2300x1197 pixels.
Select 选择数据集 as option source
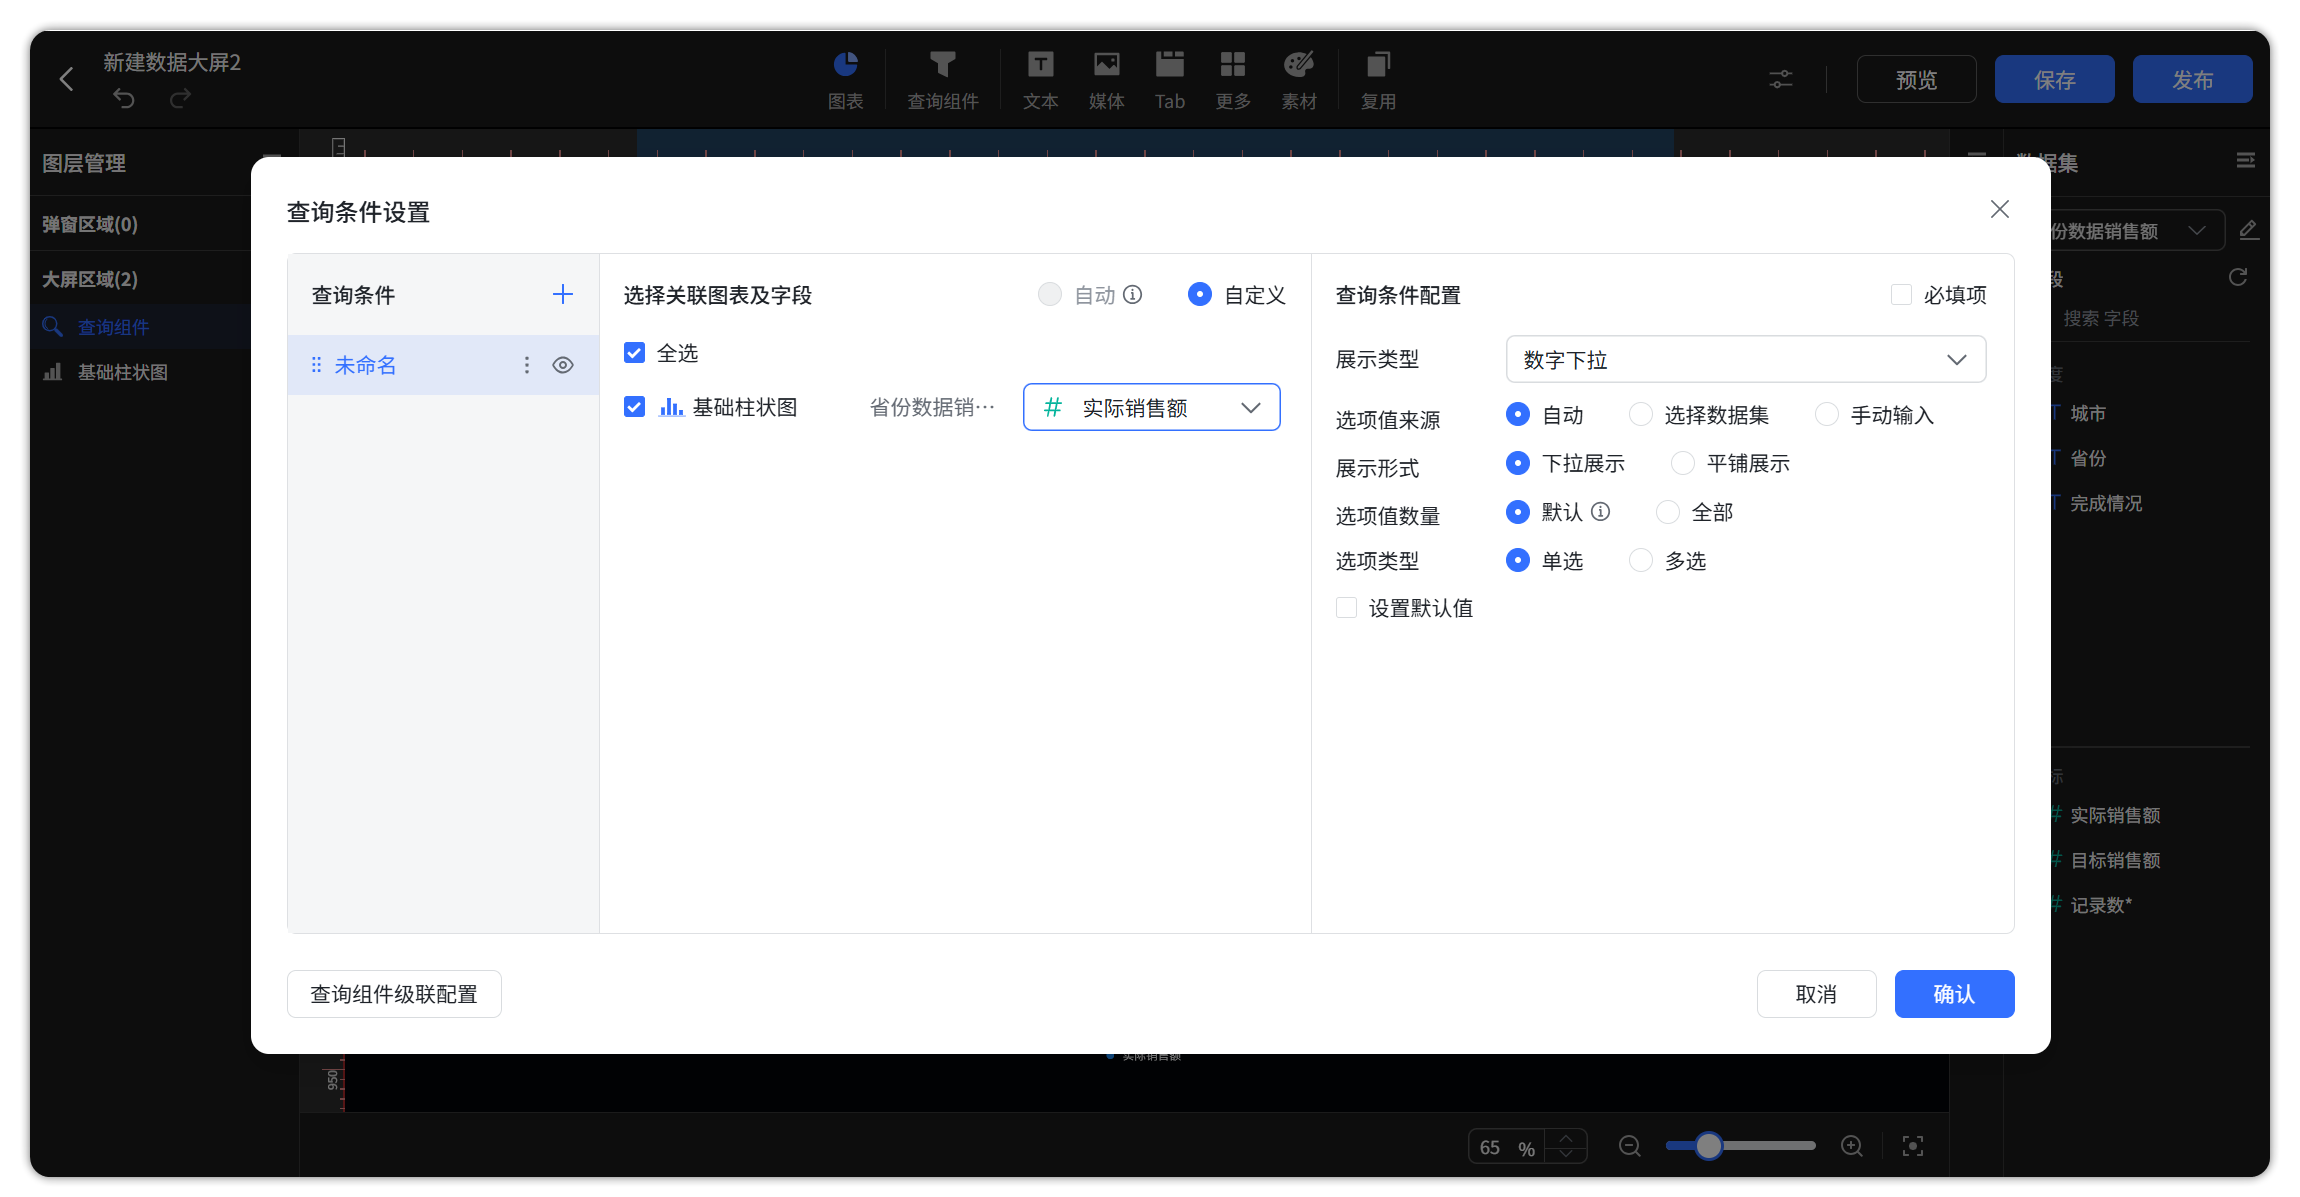[x=1640, y=414]
